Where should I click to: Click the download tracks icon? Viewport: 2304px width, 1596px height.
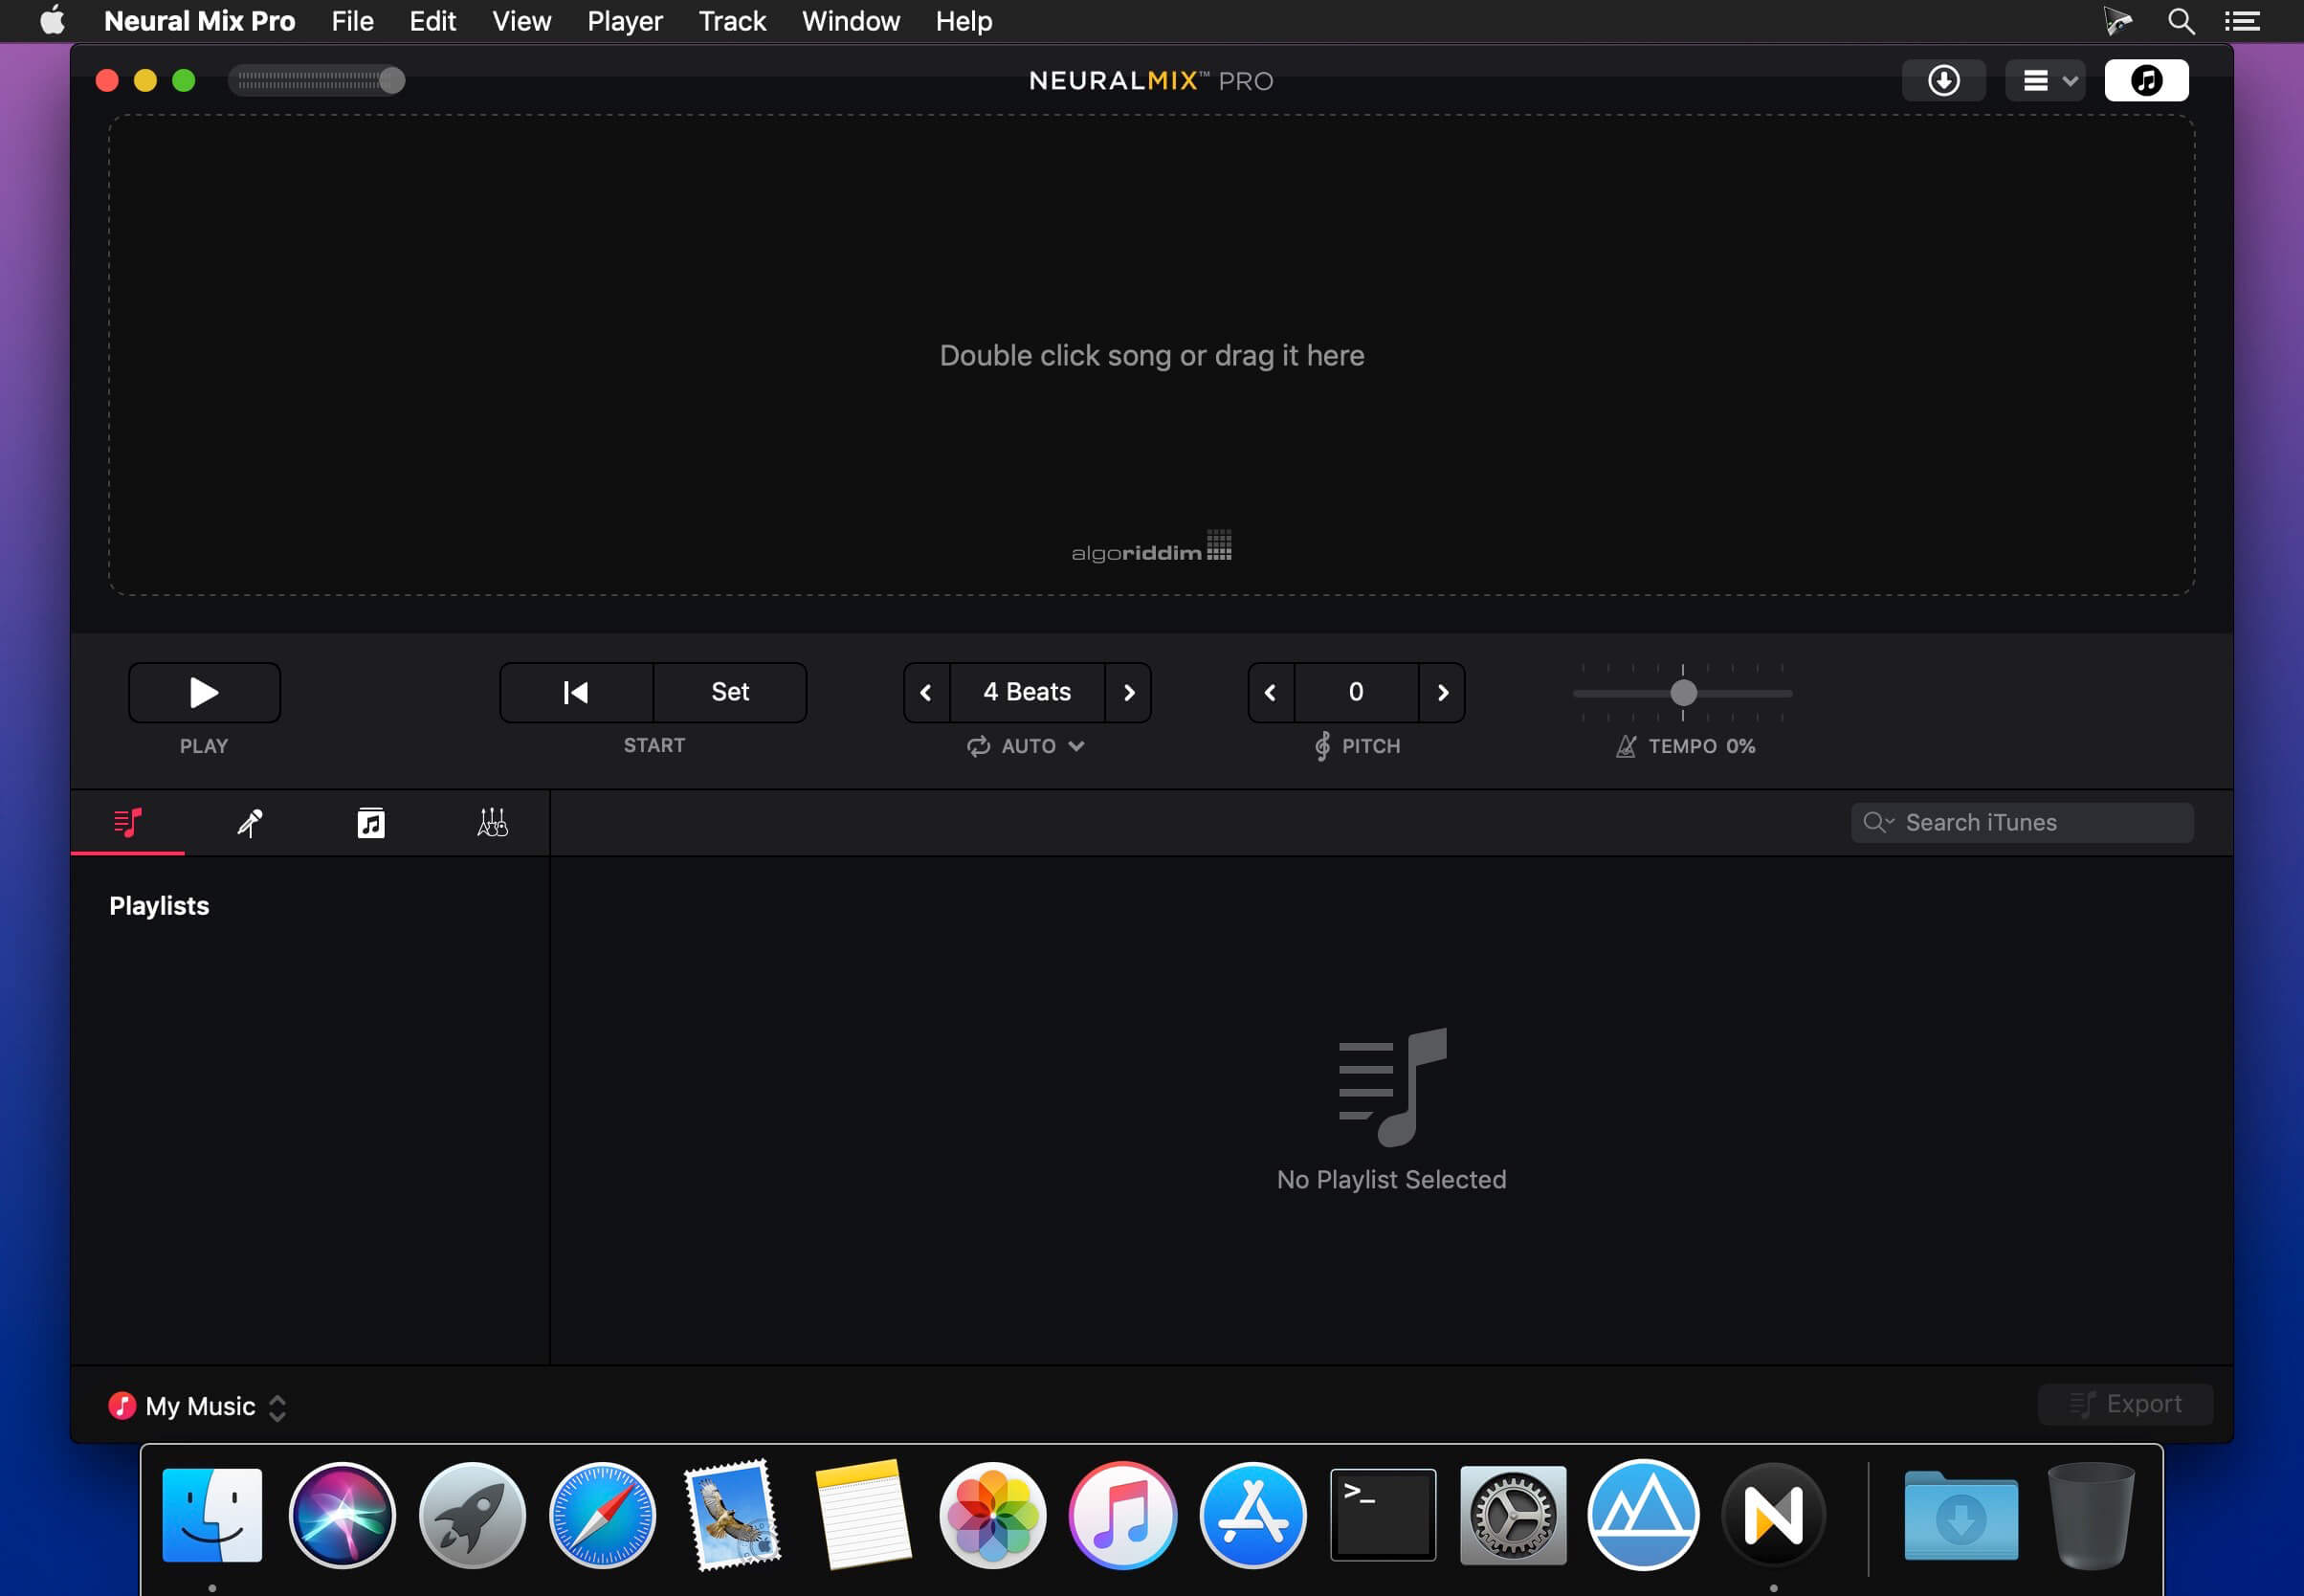[x=1942, y=80]
